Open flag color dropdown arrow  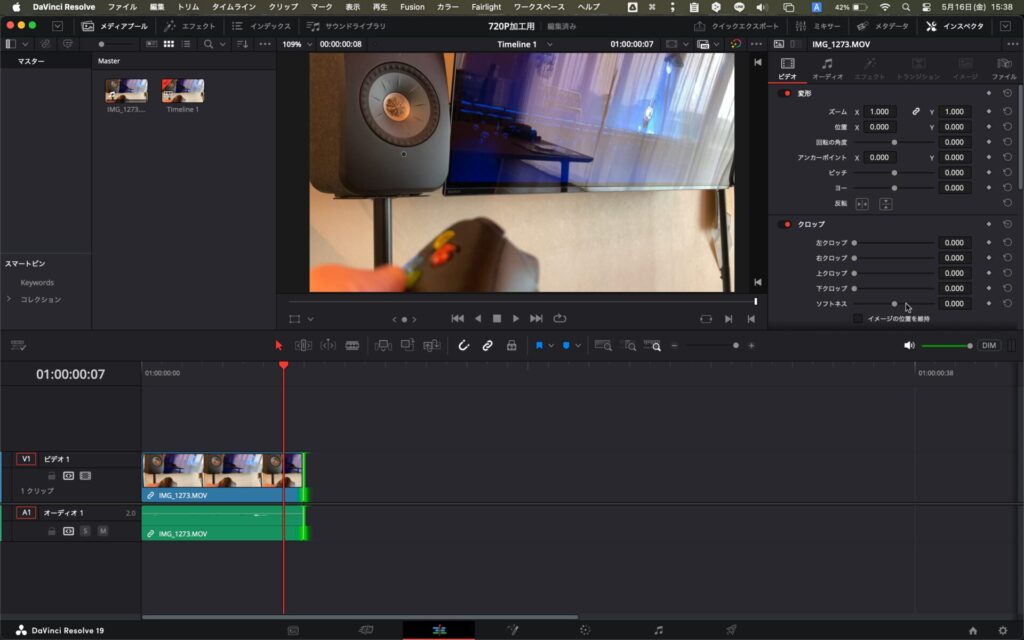pyautogui.click(x=551, y=345)
